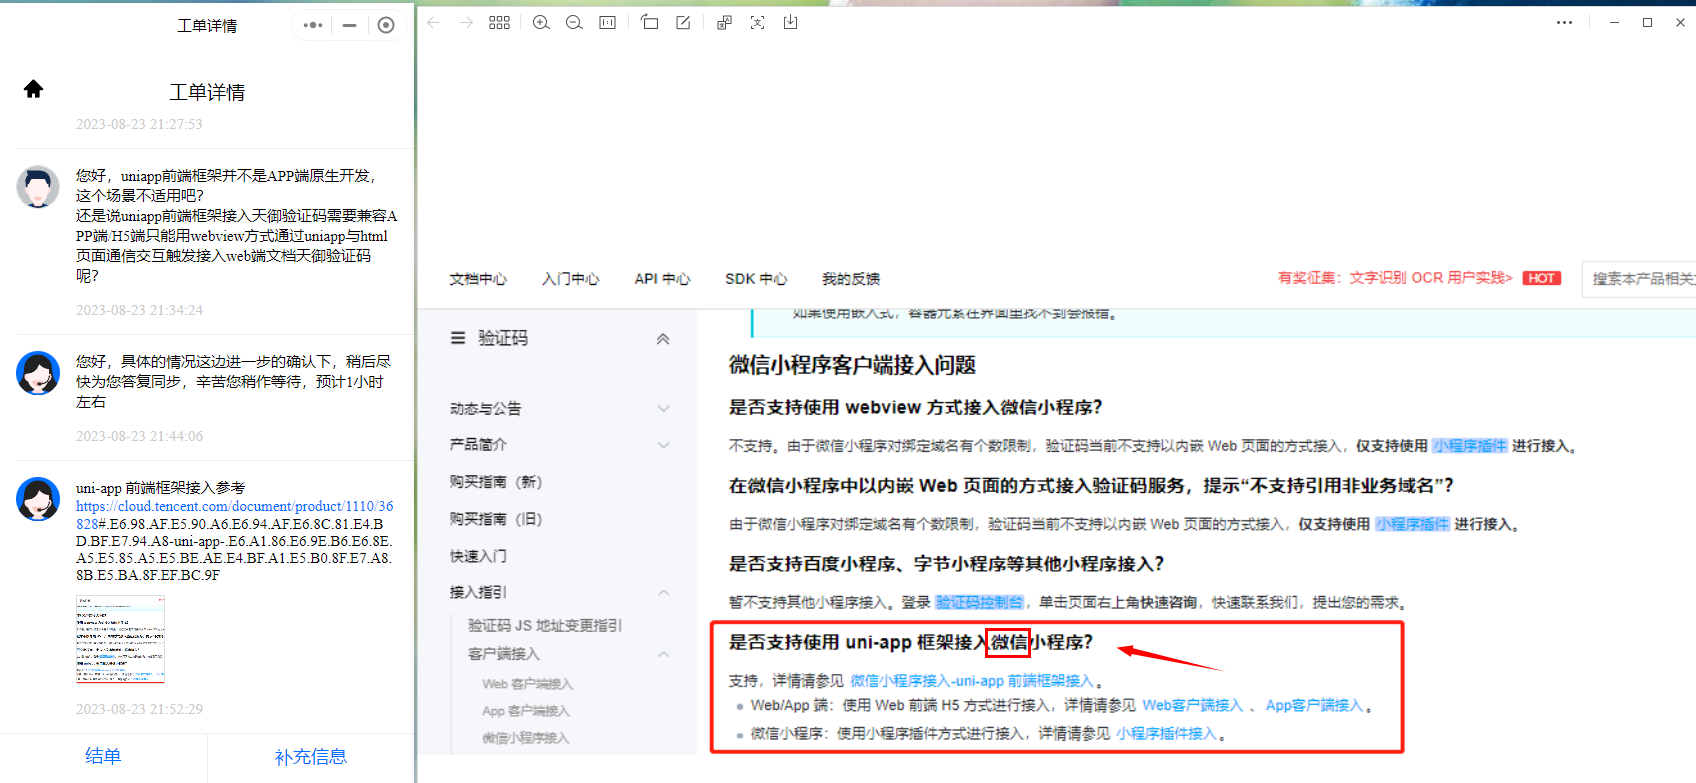
Task: Click 小程序插件 link under webview question
Action: [x=1470, y=446]
